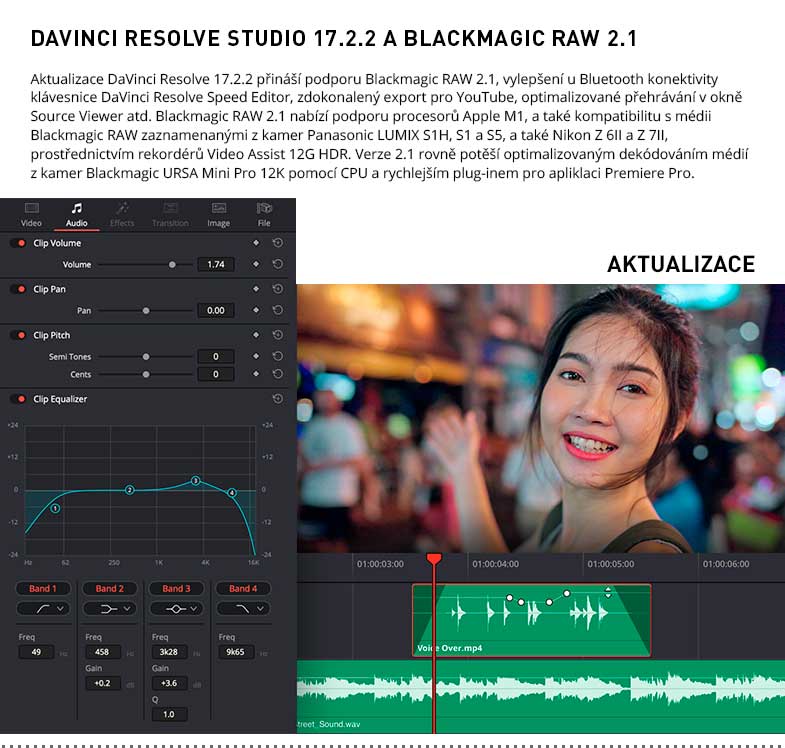
Task: Toggle Clip Volume enable switch
Action: tap(19, 243)
